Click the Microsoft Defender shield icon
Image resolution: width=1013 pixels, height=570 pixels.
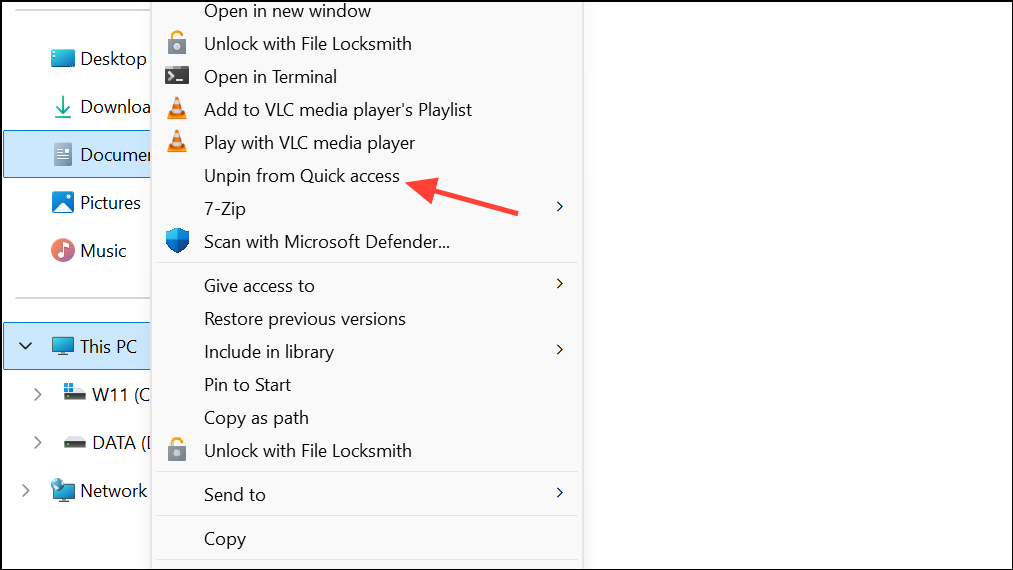click(x=177, y=240)
